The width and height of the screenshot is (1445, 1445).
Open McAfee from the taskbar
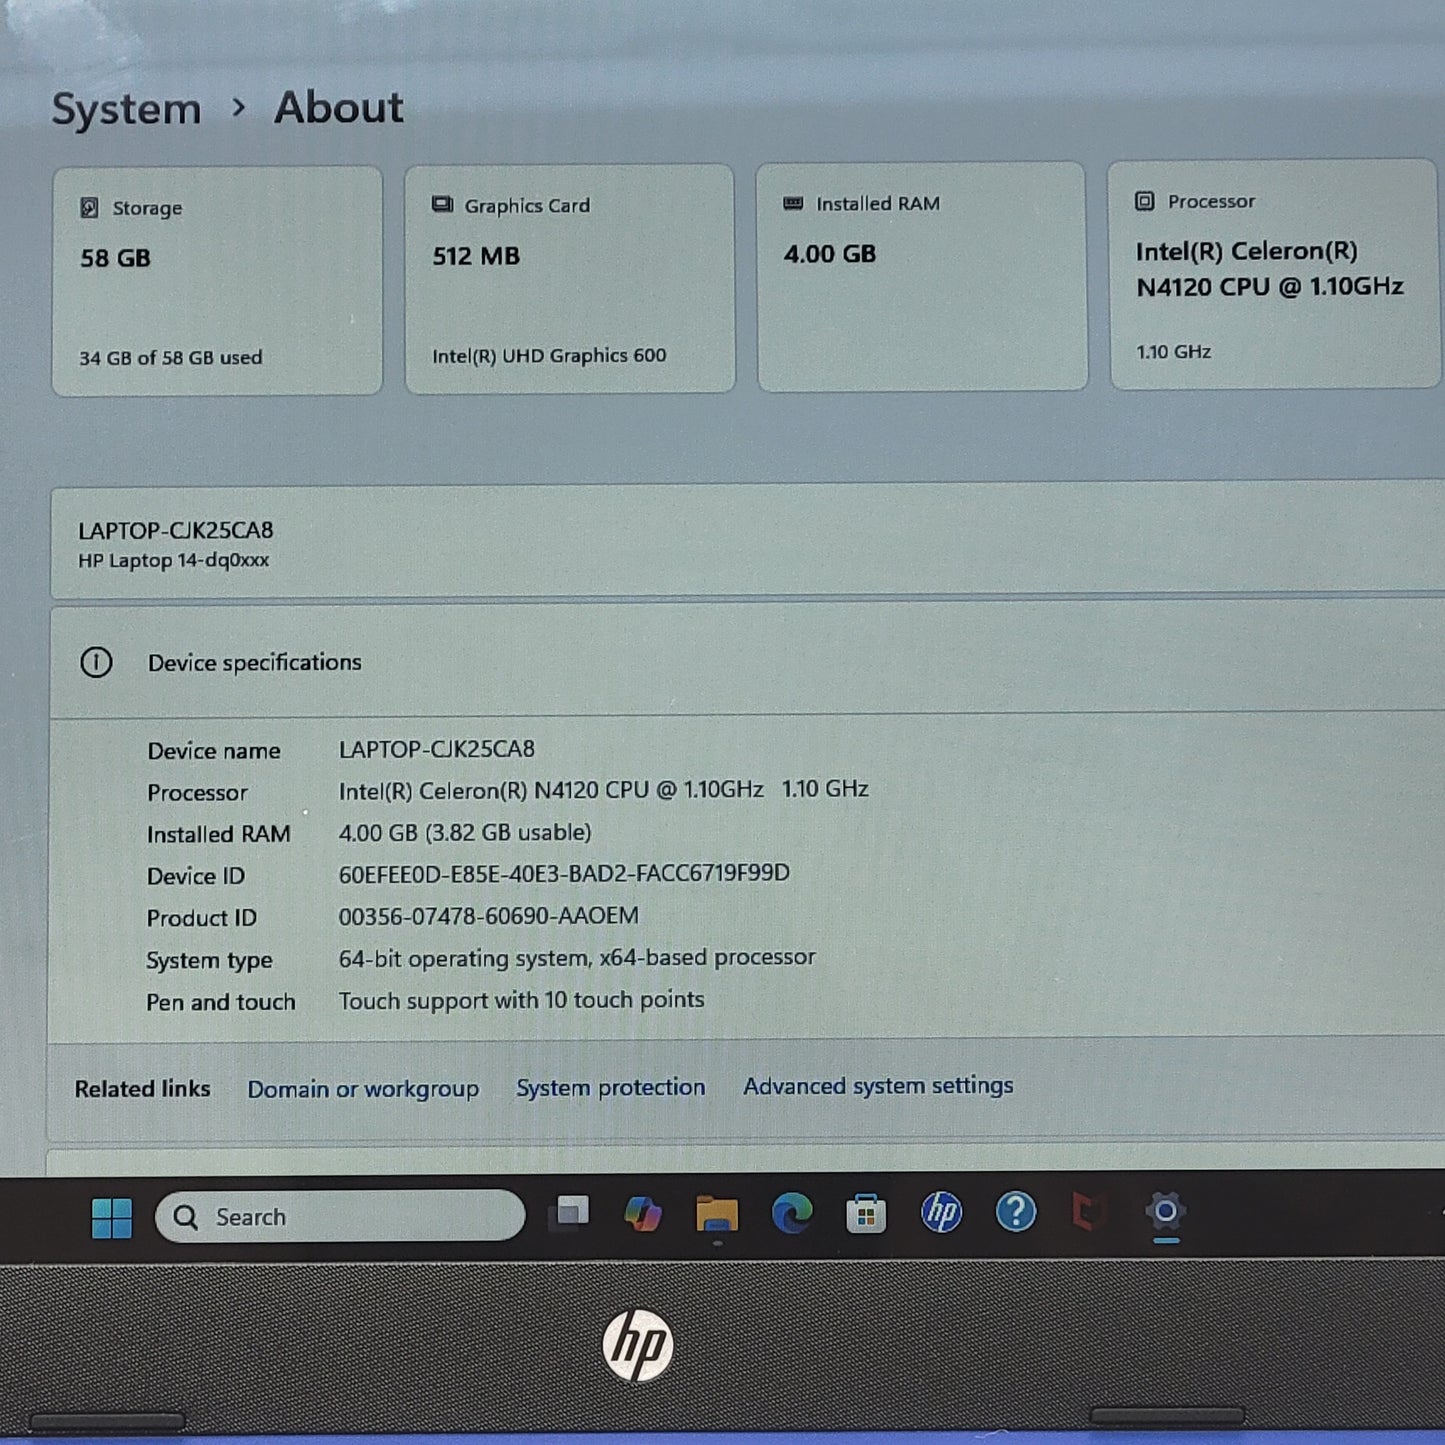click(1089, 1214)
